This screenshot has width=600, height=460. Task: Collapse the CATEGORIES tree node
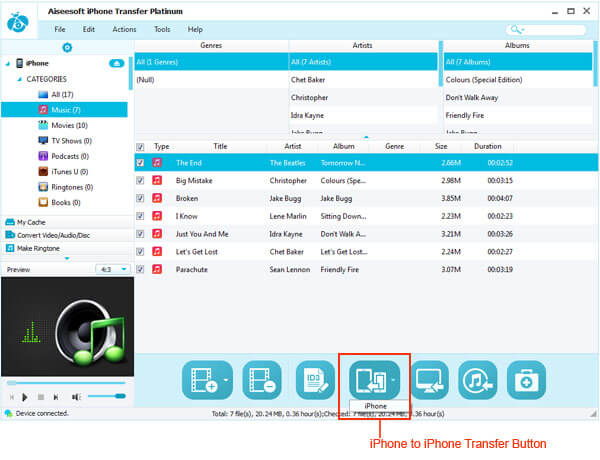point(20,79)
